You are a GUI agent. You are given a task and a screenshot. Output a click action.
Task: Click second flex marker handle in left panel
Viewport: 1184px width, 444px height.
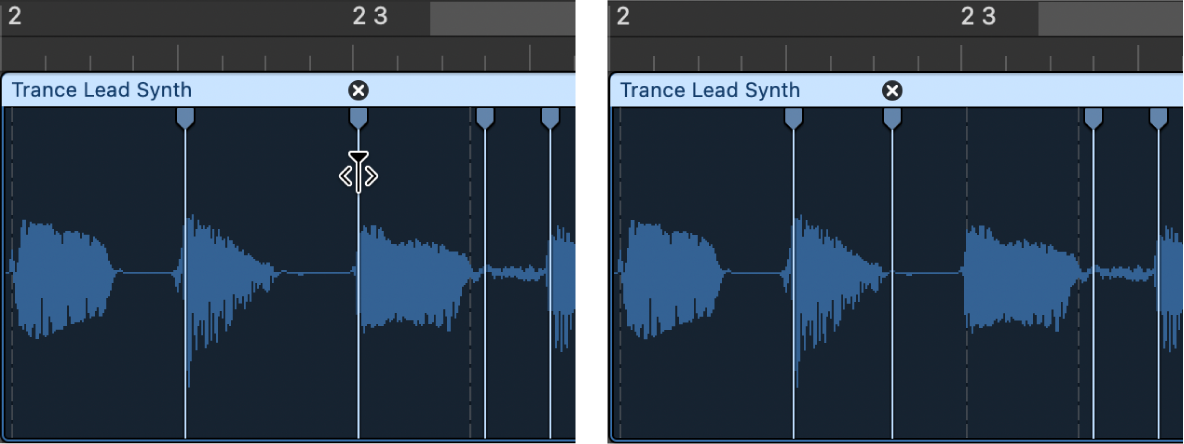[x=358, y=119]
